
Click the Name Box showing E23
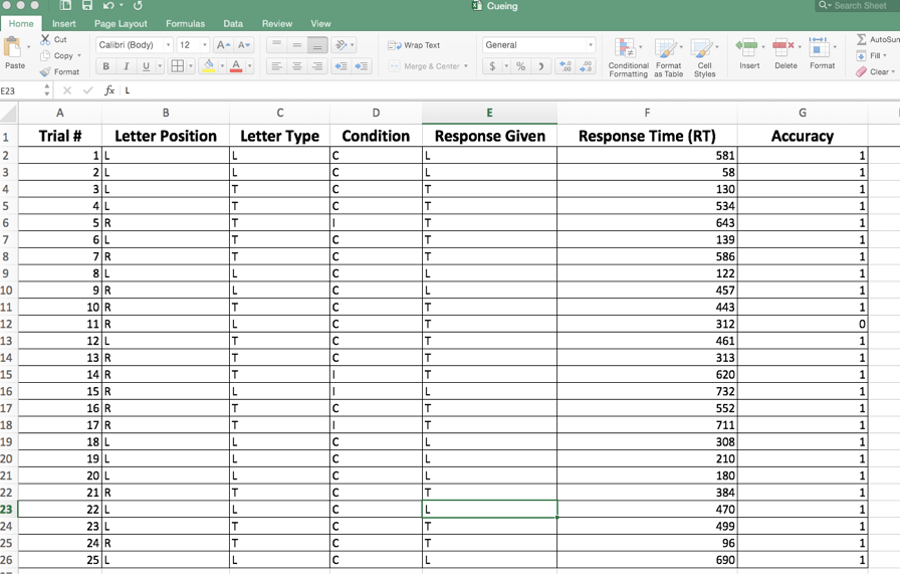click(x=21, y=91)
